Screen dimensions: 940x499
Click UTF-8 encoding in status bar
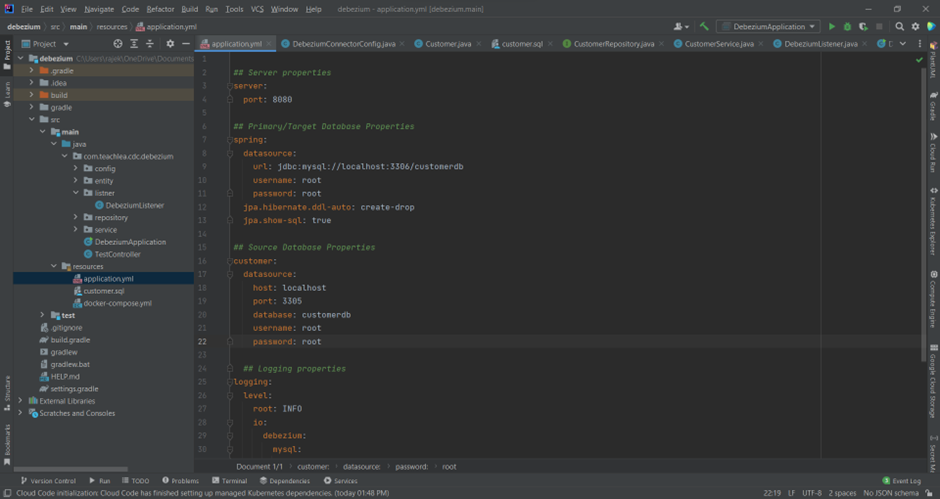click(812, 493)
